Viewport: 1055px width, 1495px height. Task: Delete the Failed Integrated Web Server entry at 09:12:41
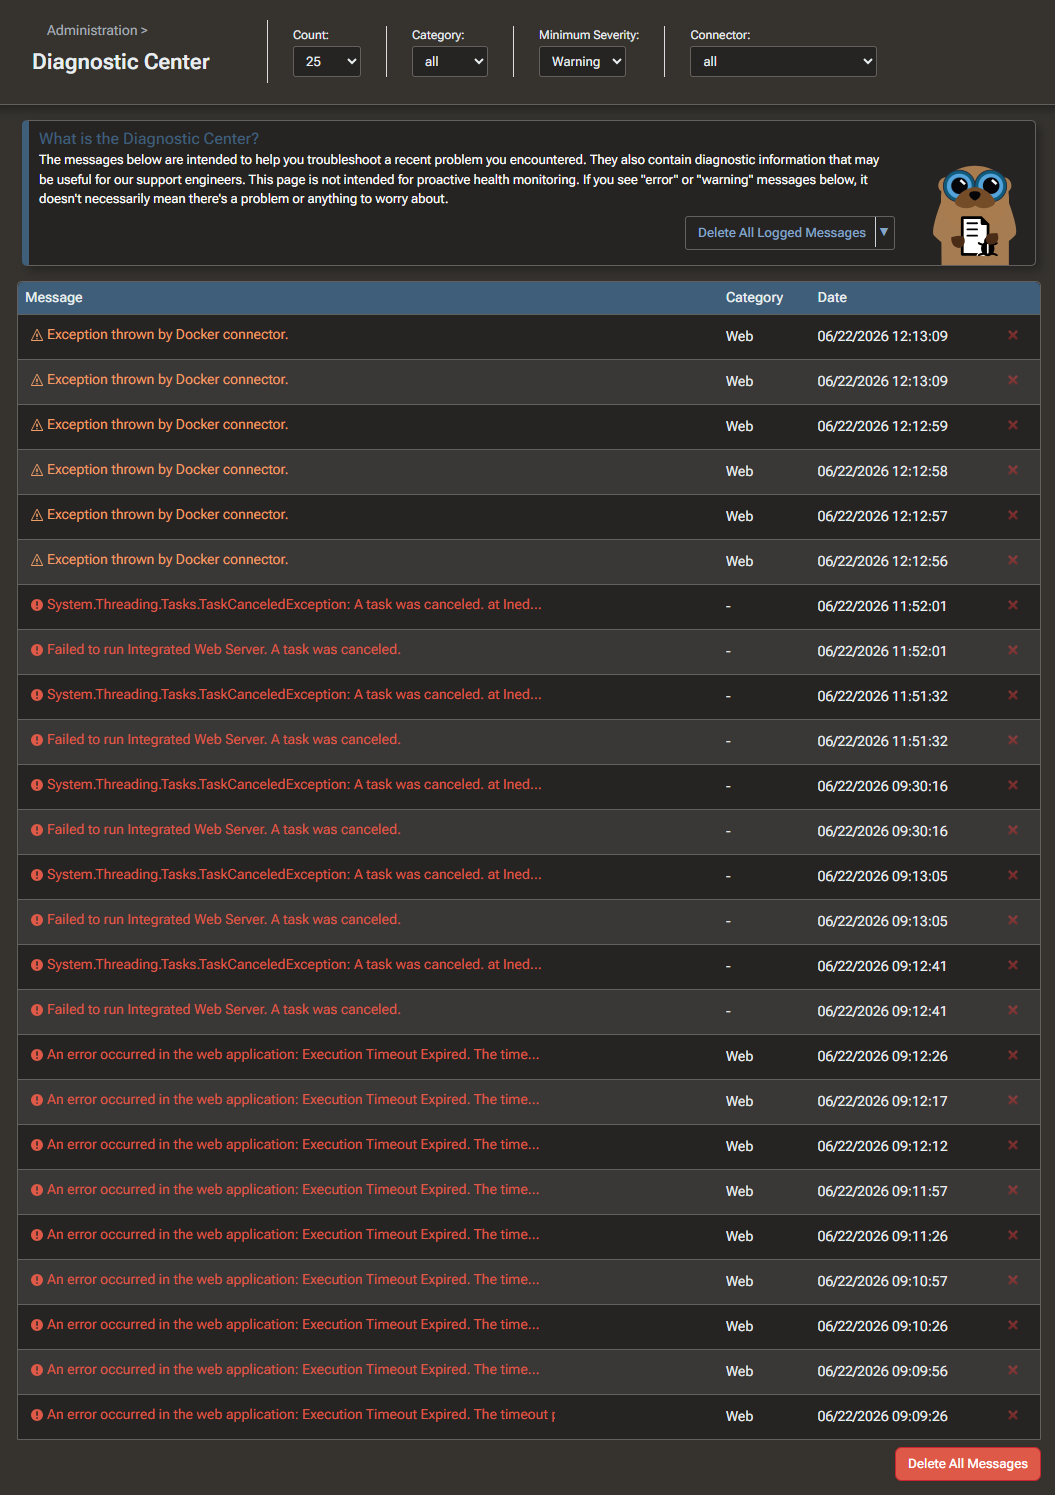tap(1013, 1010)
